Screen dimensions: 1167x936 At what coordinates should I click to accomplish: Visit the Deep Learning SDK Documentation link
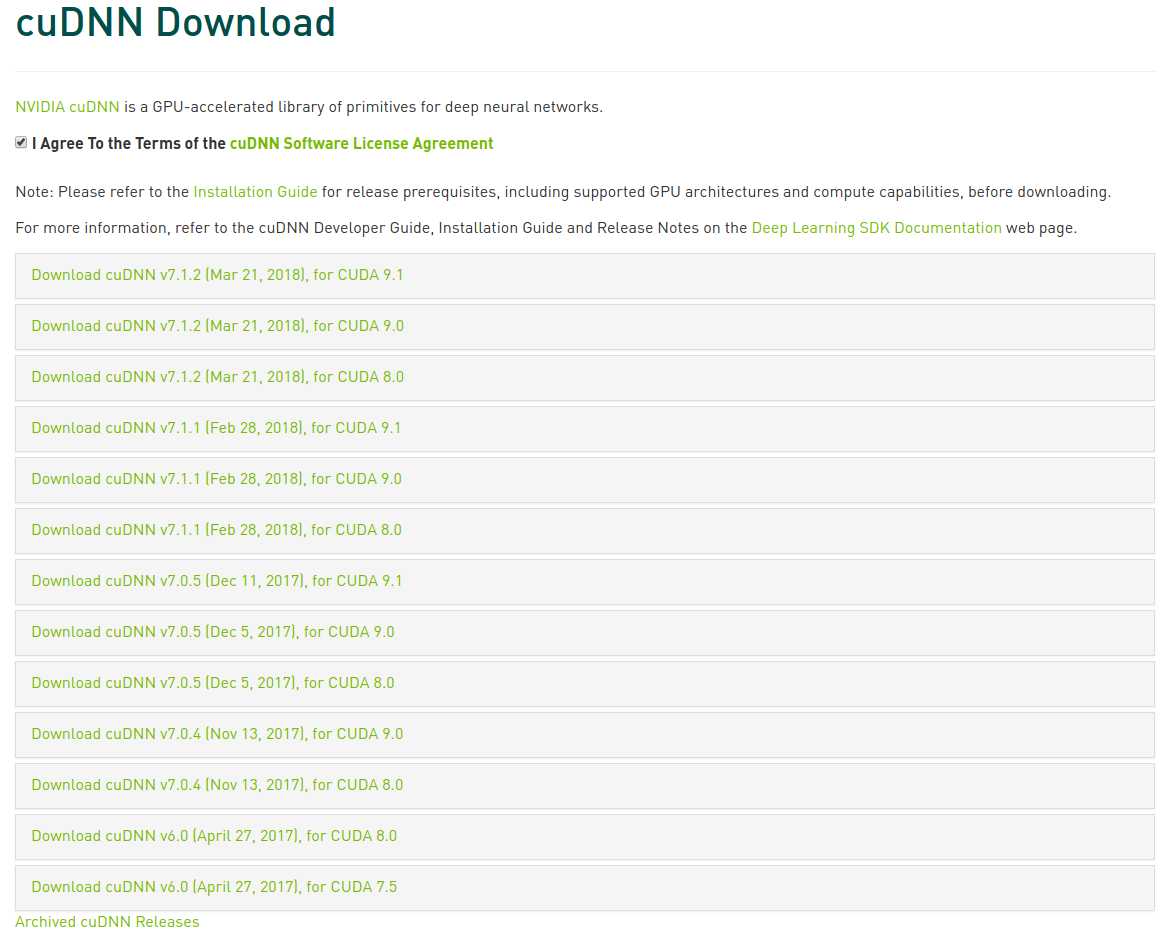876,228
